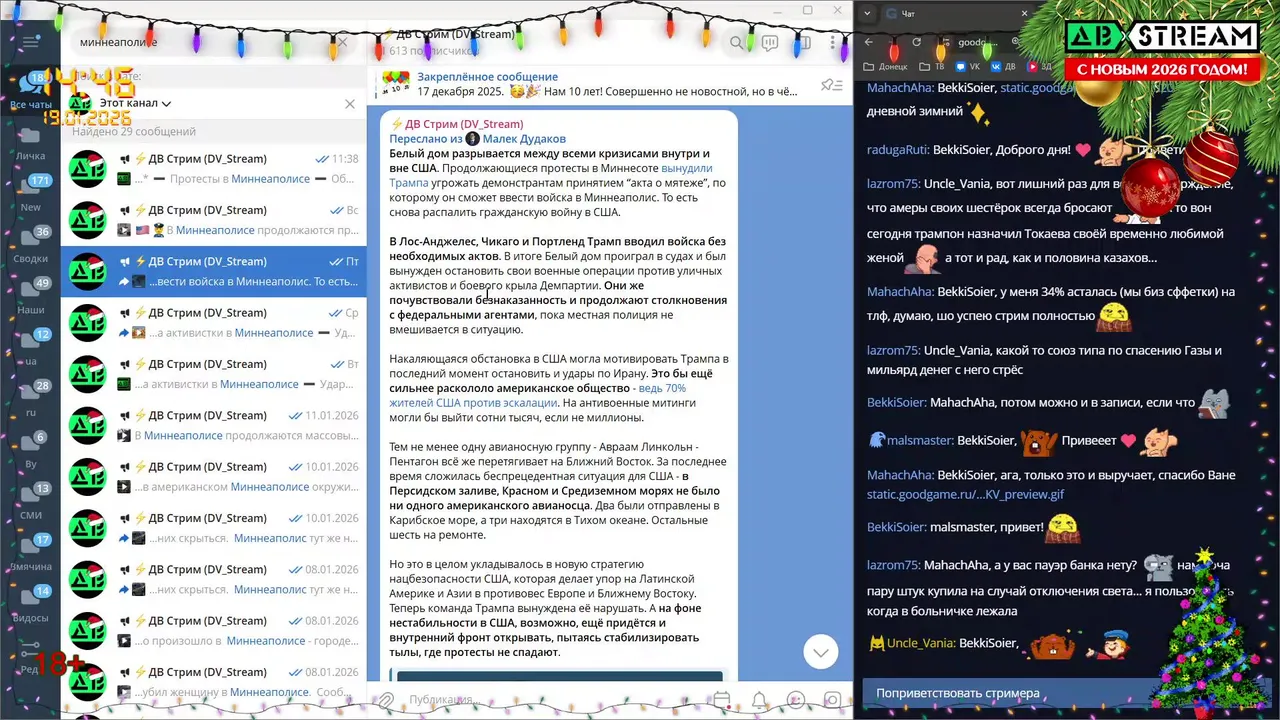Open the 'Наши' chat folder

click(x=30, y=298)
